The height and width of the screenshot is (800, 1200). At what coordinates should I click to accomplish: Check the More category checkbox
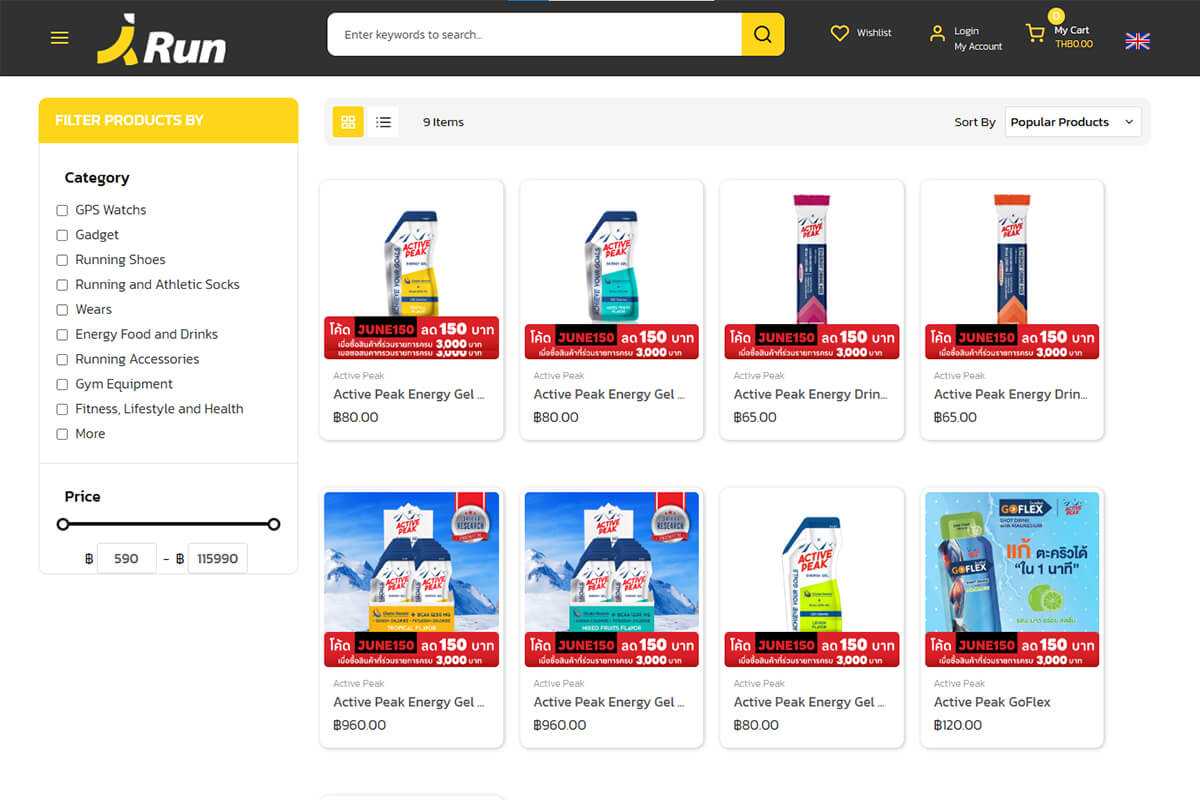click(62, 434)
